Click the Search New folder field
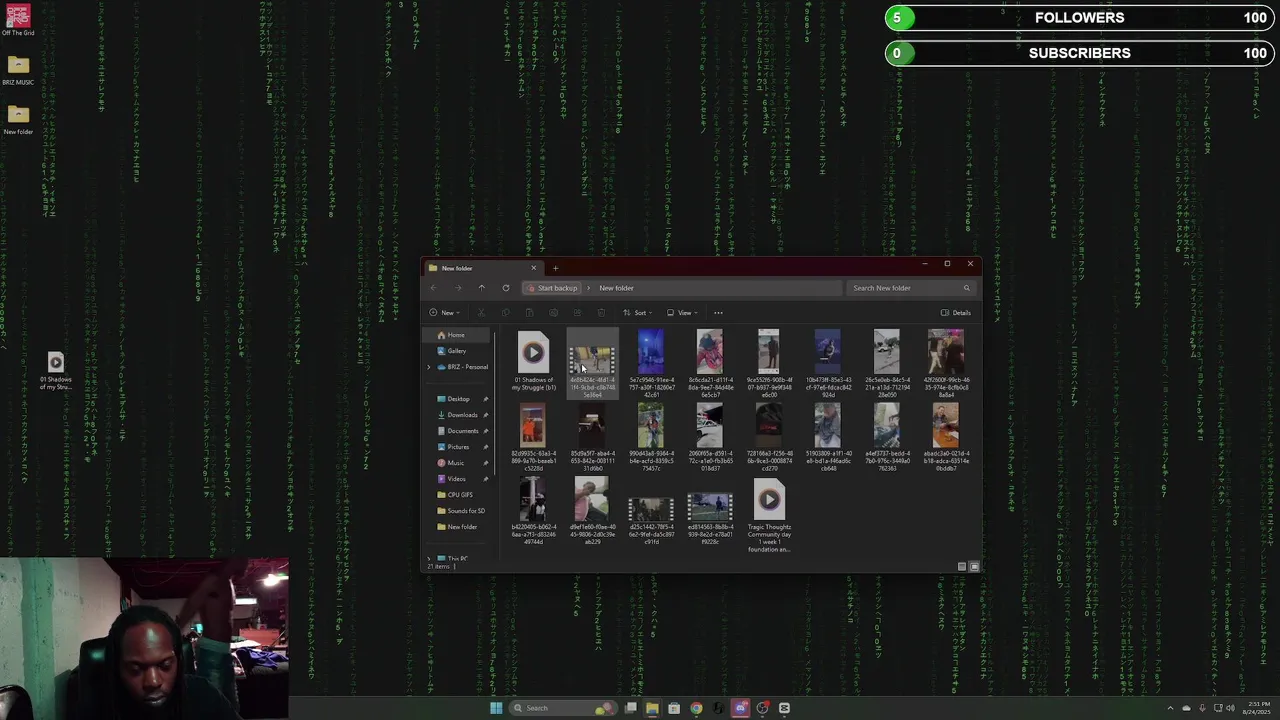1280x720 pixels. 910,288
